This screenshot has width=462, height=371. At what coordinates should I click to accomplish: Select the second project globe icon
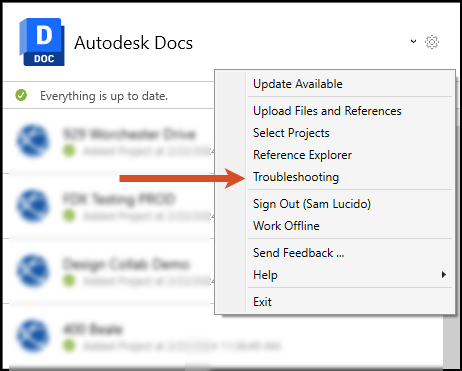click(x=33, y=206)
